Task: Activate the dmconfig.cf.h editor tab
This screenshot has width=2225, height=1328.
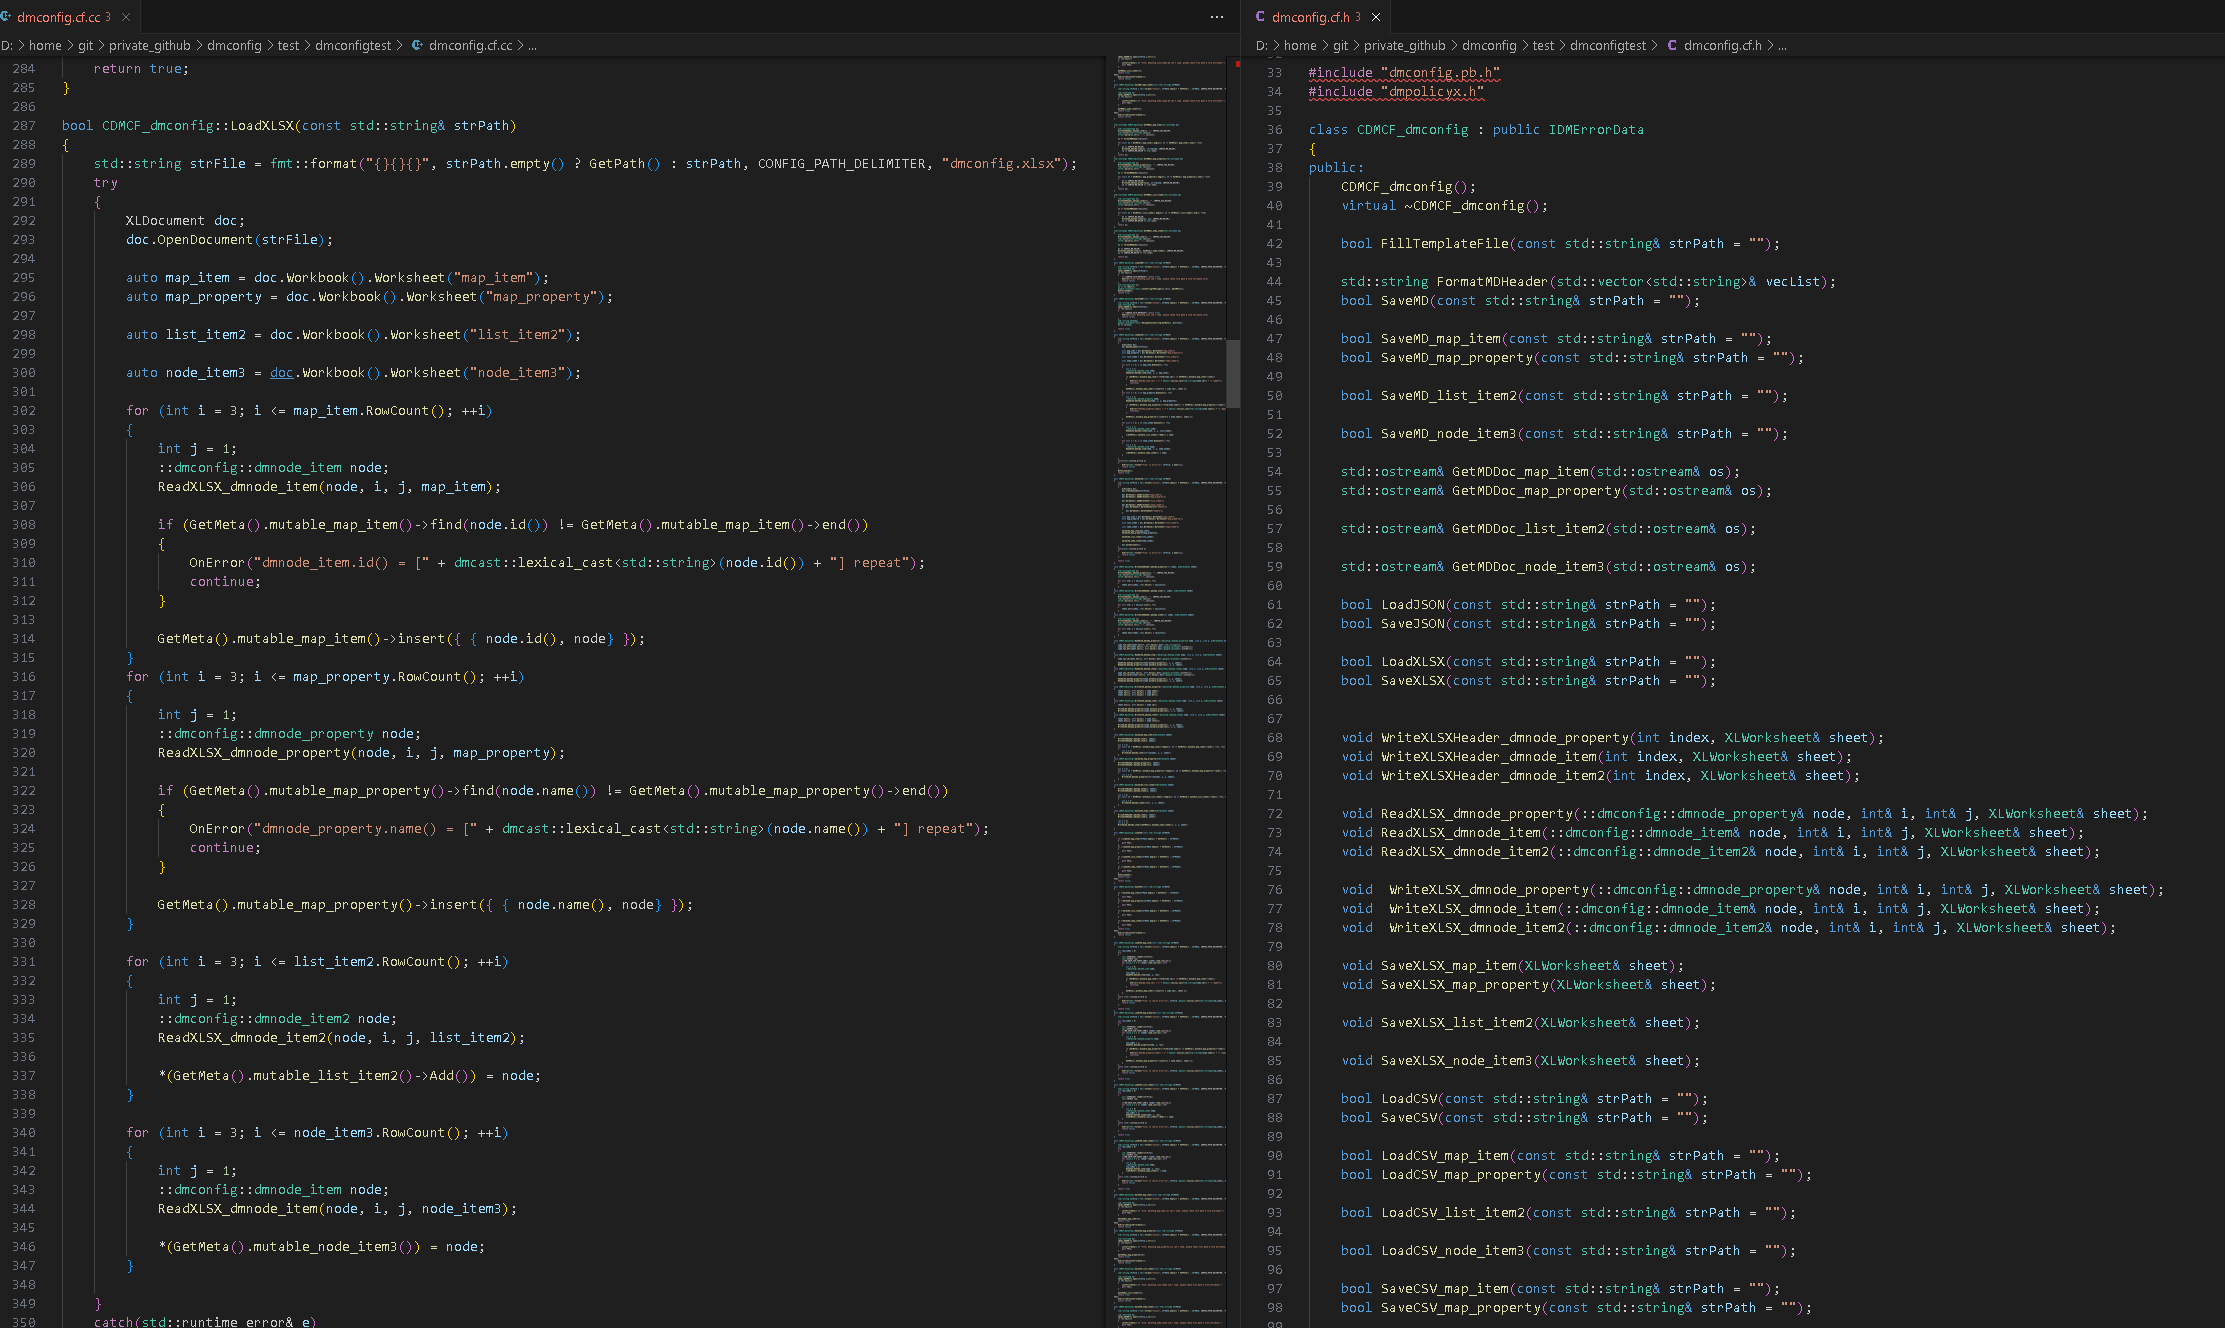Action: (x=1310, y=17)
